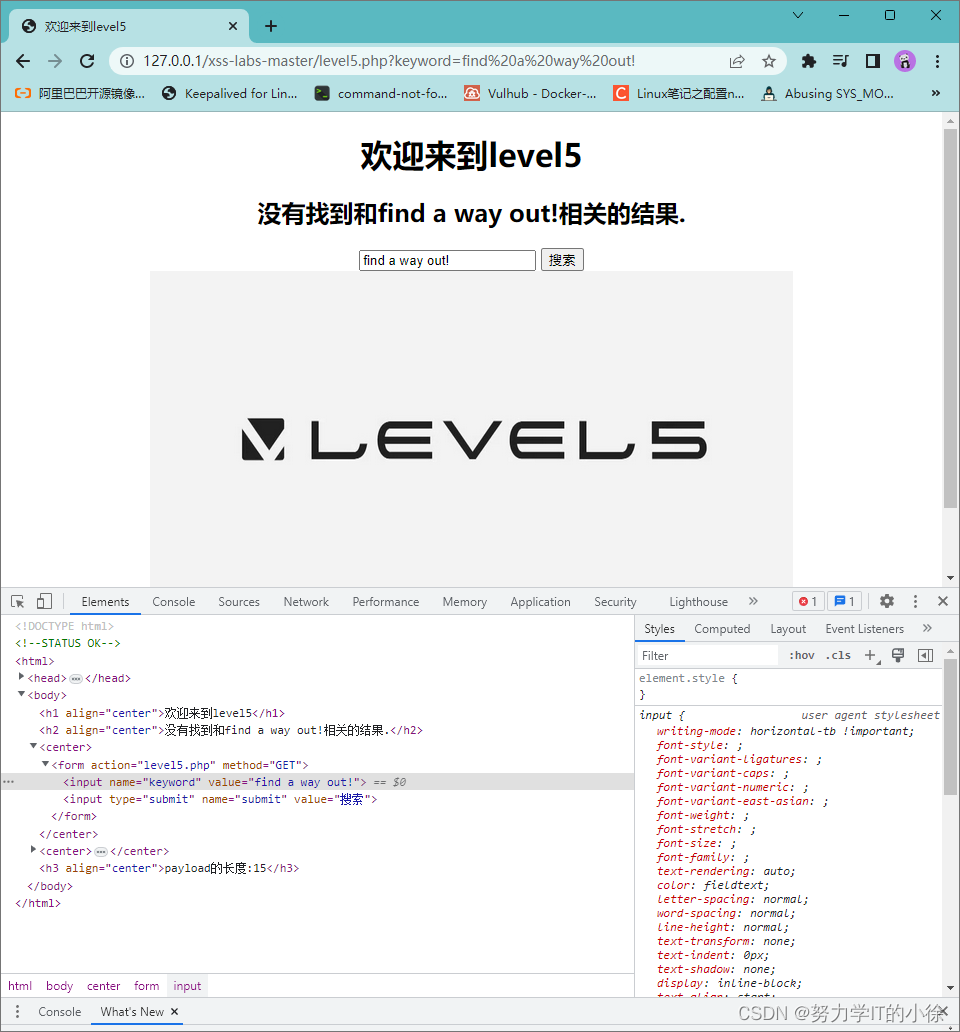Screen dimensions: 960x1032
Task: Click the keyword search input field
Action: tap(447, 260)
